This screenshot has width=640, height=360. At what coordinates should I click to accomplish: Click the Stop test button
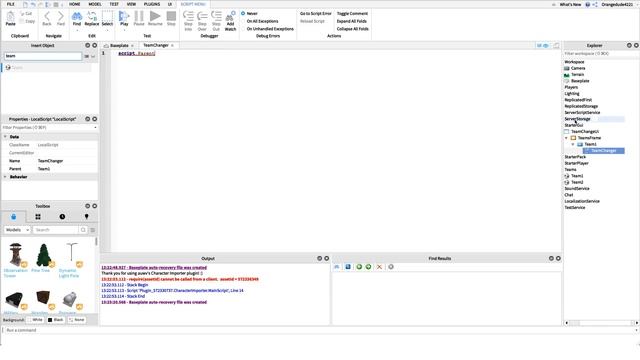click(x=171, y=18)
